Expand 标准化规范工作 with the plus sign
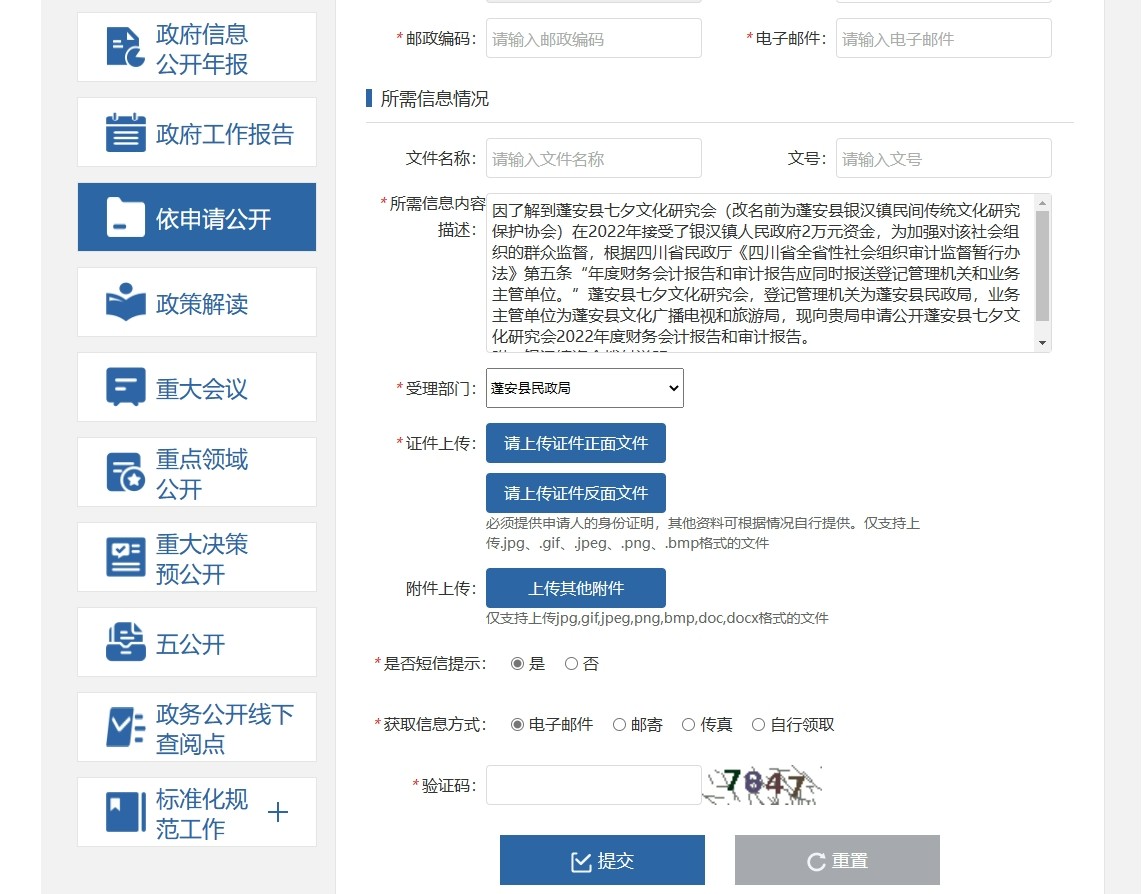The height and width of the screenshot is (894, 1147). [278, 813]
